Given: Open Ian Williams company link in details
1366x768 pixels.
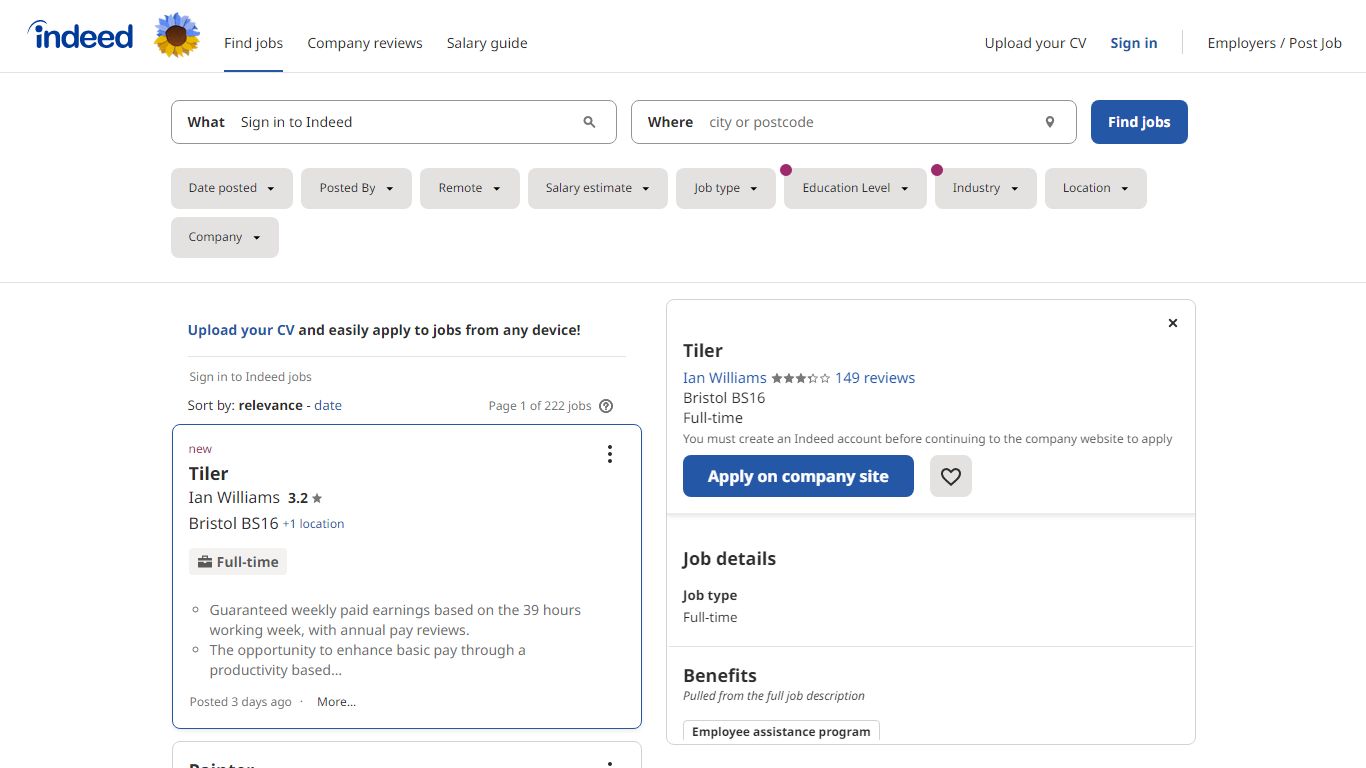Looking at the screenshot, I should pyautogui.click(x=725, y=378).
